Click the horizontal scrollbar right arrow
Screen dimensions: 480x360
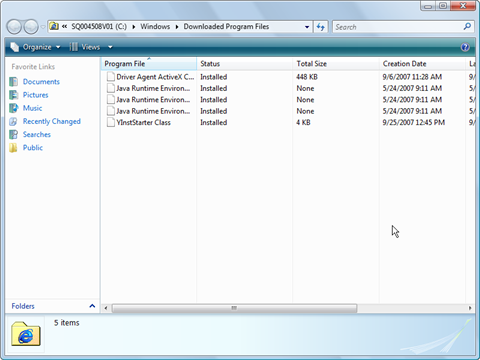tap(470, 308)
